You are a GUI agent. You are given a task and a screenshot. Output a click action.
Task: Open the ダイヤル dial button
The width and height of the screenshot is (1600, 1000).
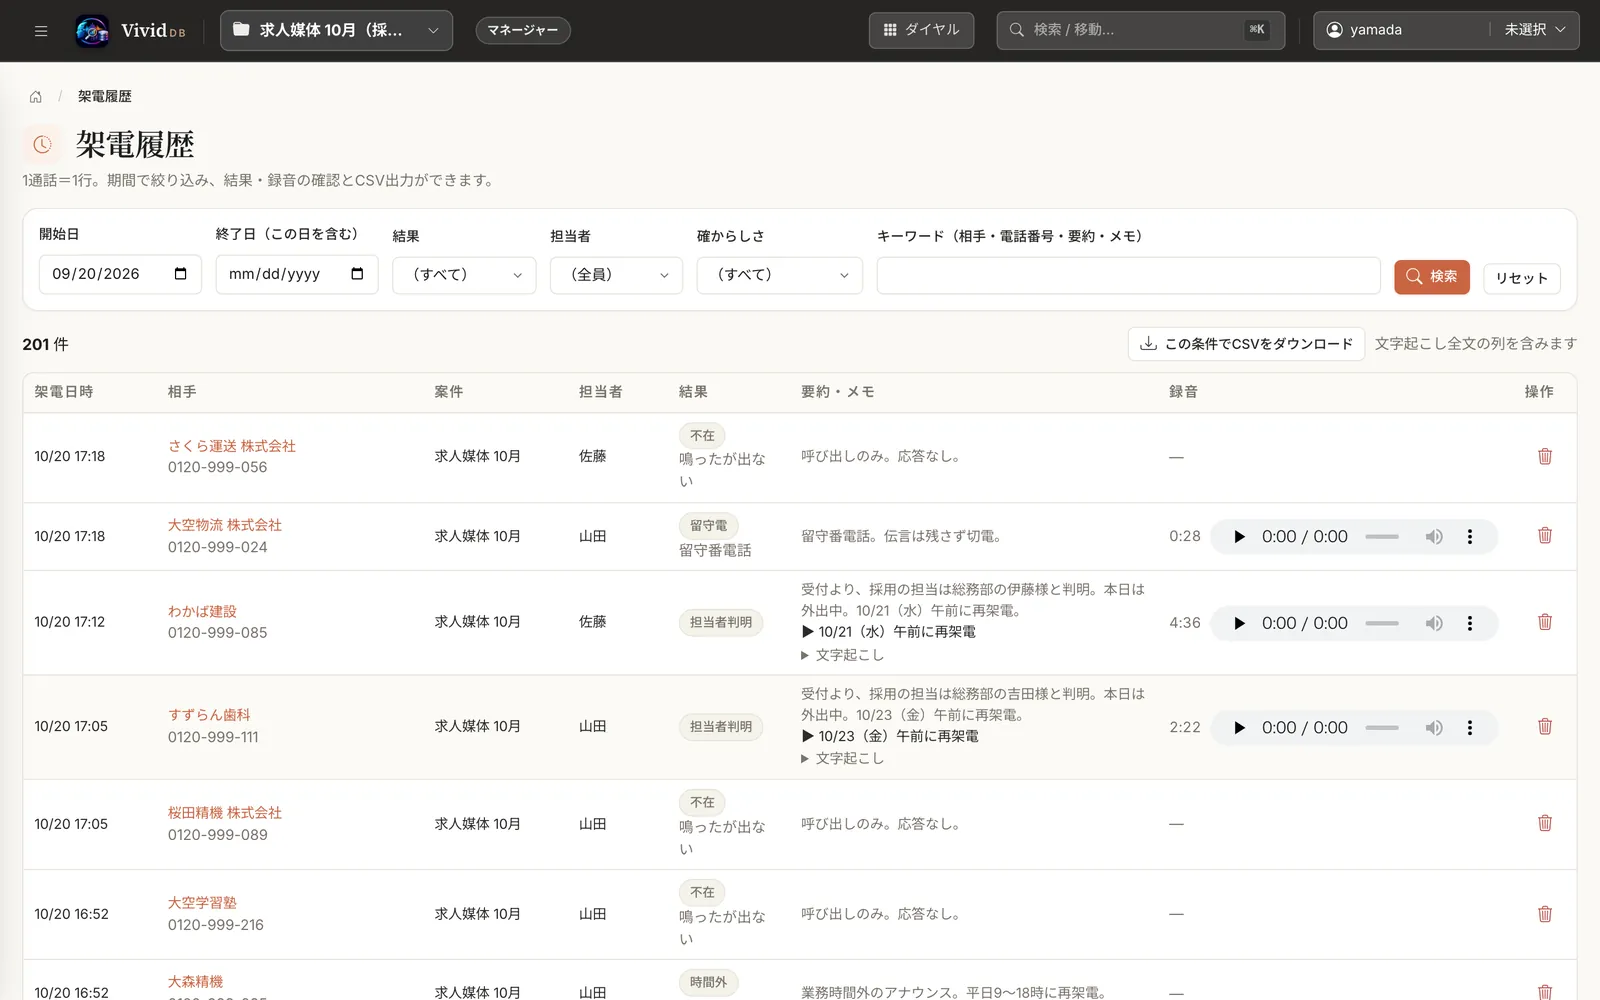click(x=921, y=30)
